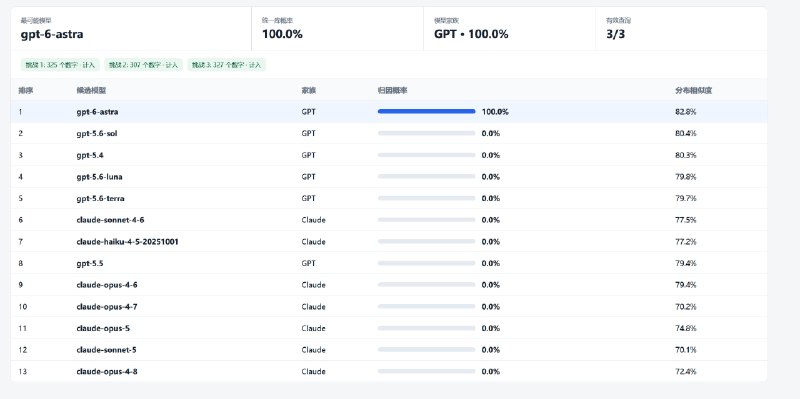Click the 82.8% similarity value
The height and width of the screenshot is (399, 800).
click(x=686, y=112)
